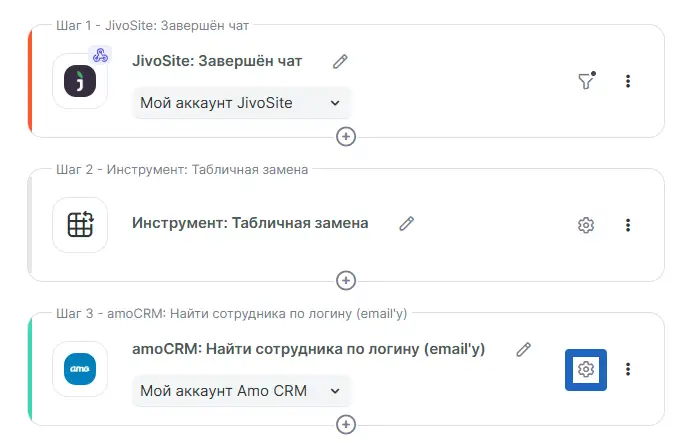Viewport: 690px width, 442px height.
Task: Add a step after amoCRM step
Action: pos(346,425)
